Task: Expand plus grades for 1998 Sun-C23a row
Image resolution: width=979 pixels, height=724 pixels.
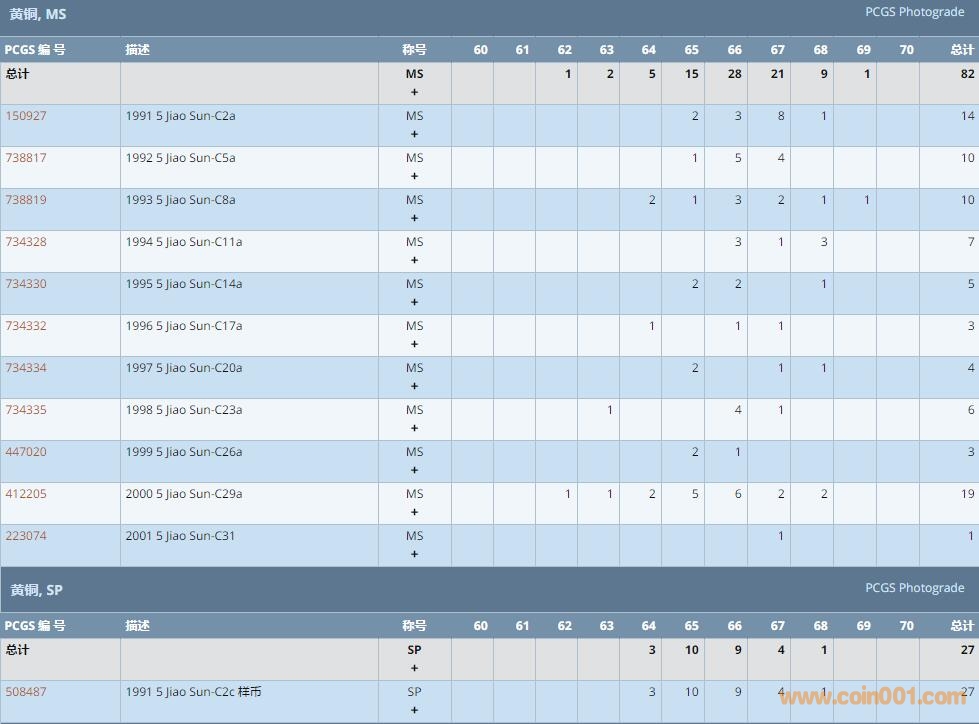Action: tap(414, 428)
